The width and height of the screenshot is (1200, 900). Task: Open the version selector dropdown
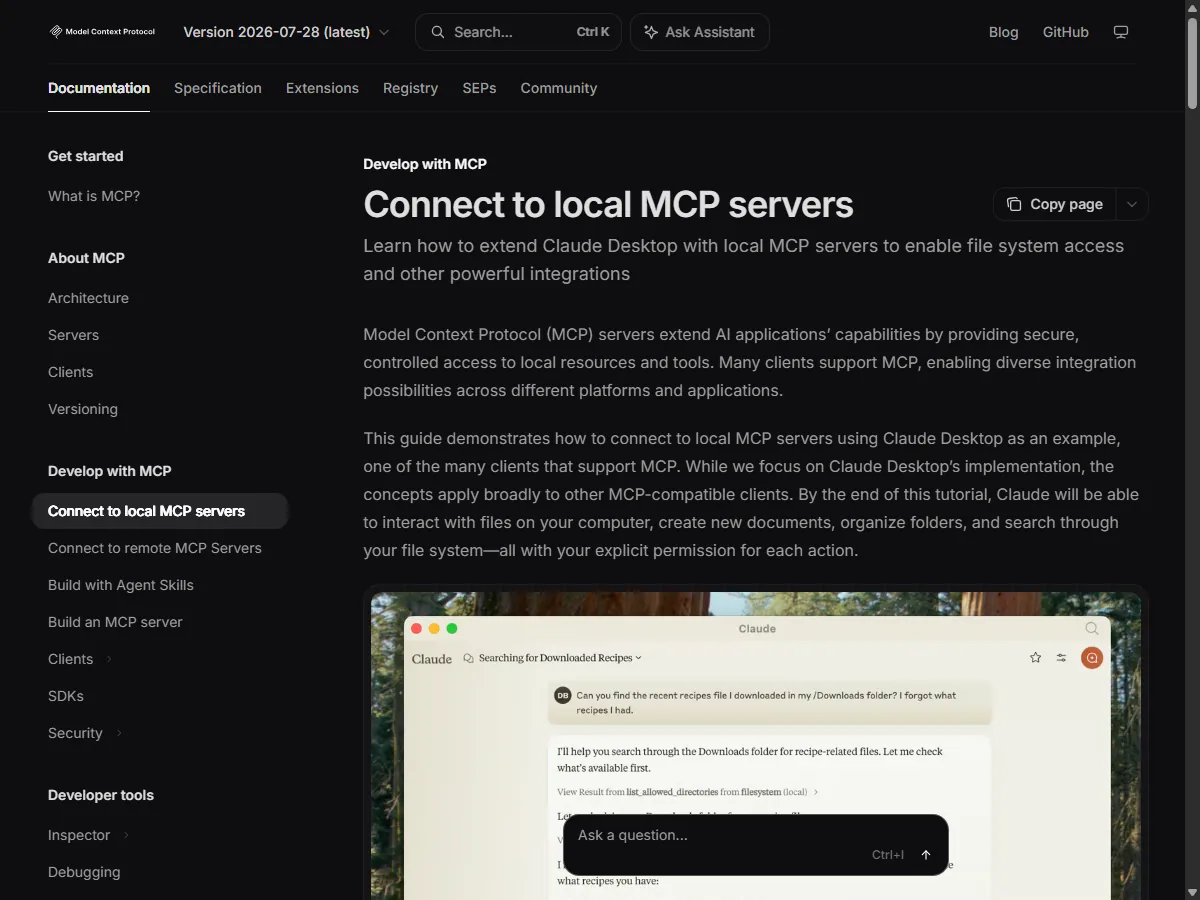point(286,32)
